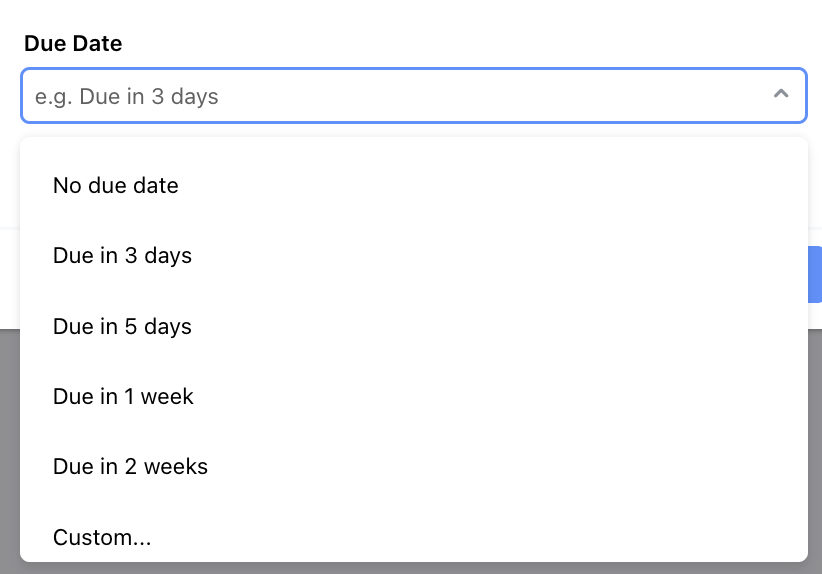
Task: Focus the "e.g. Due in 3 days" placeholder
Action: [127, 97]
